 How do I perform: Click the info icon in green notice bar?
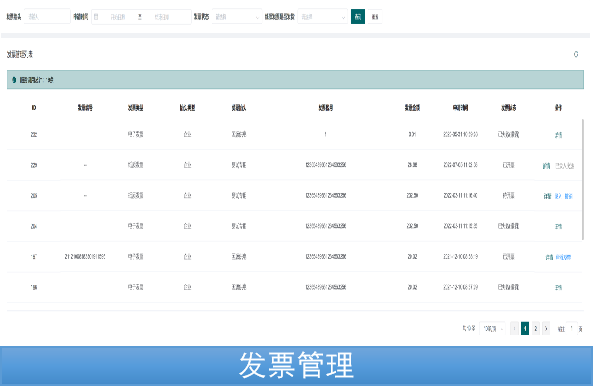(x=14, y=80)
